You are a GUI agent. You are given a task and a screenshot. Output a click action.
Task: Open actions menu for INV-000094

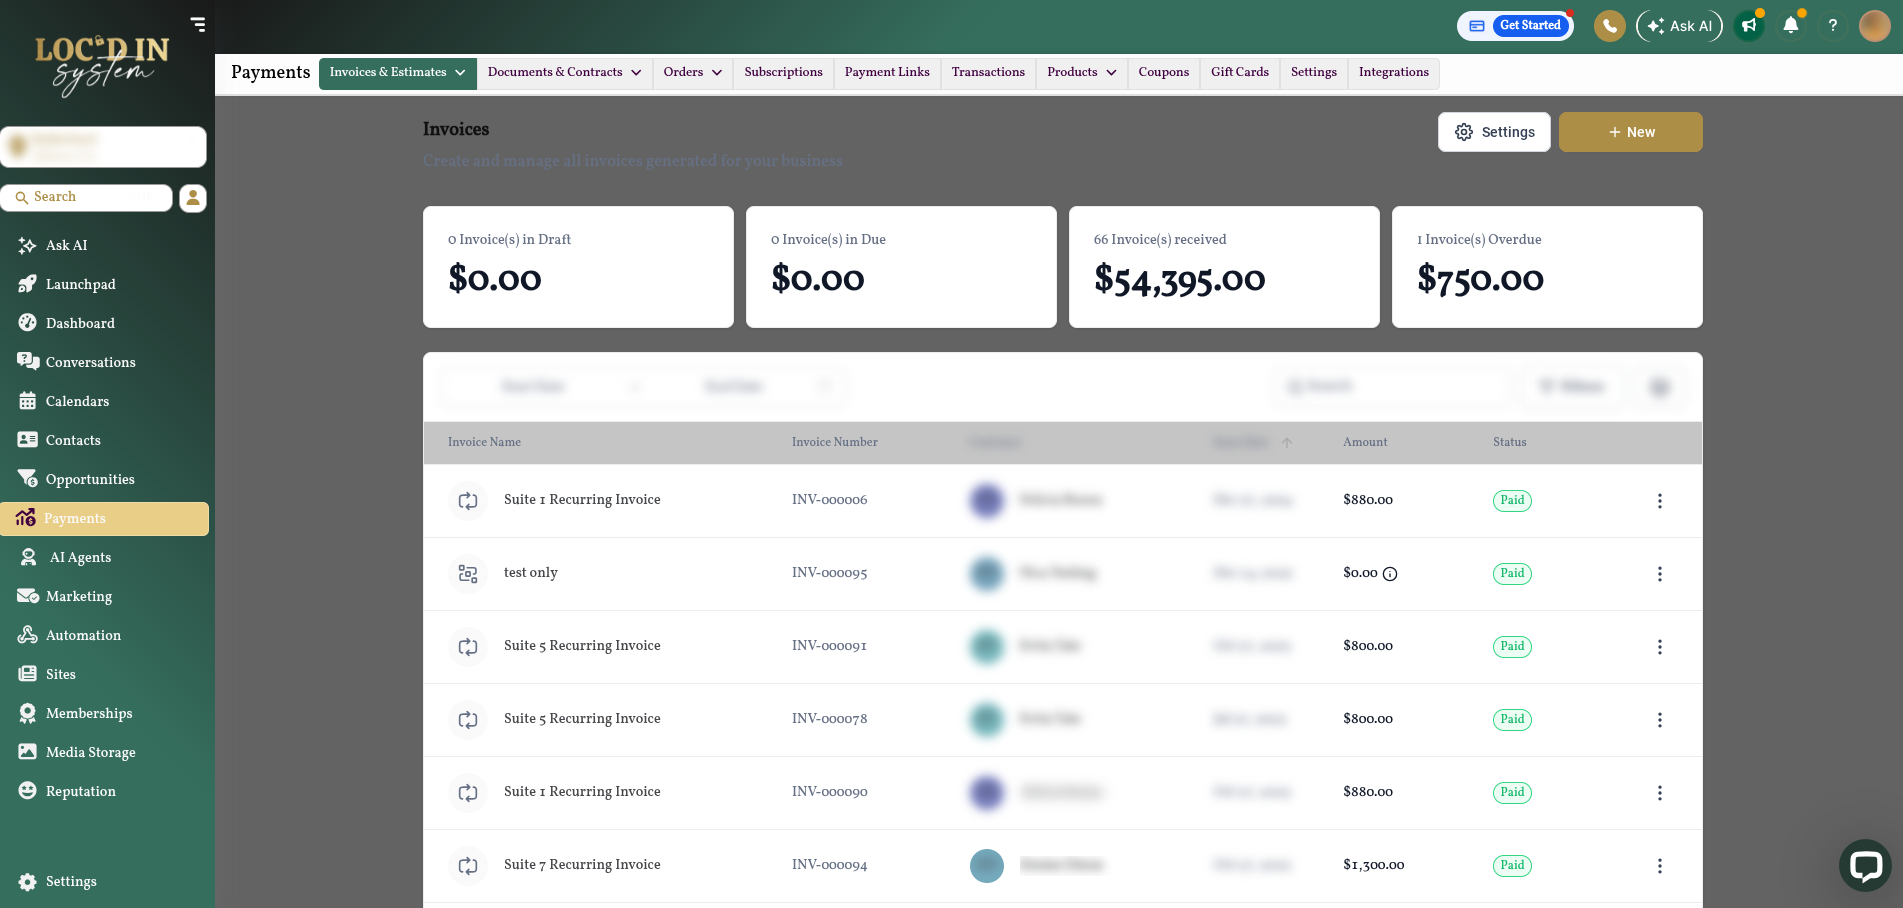[1660, 866]
